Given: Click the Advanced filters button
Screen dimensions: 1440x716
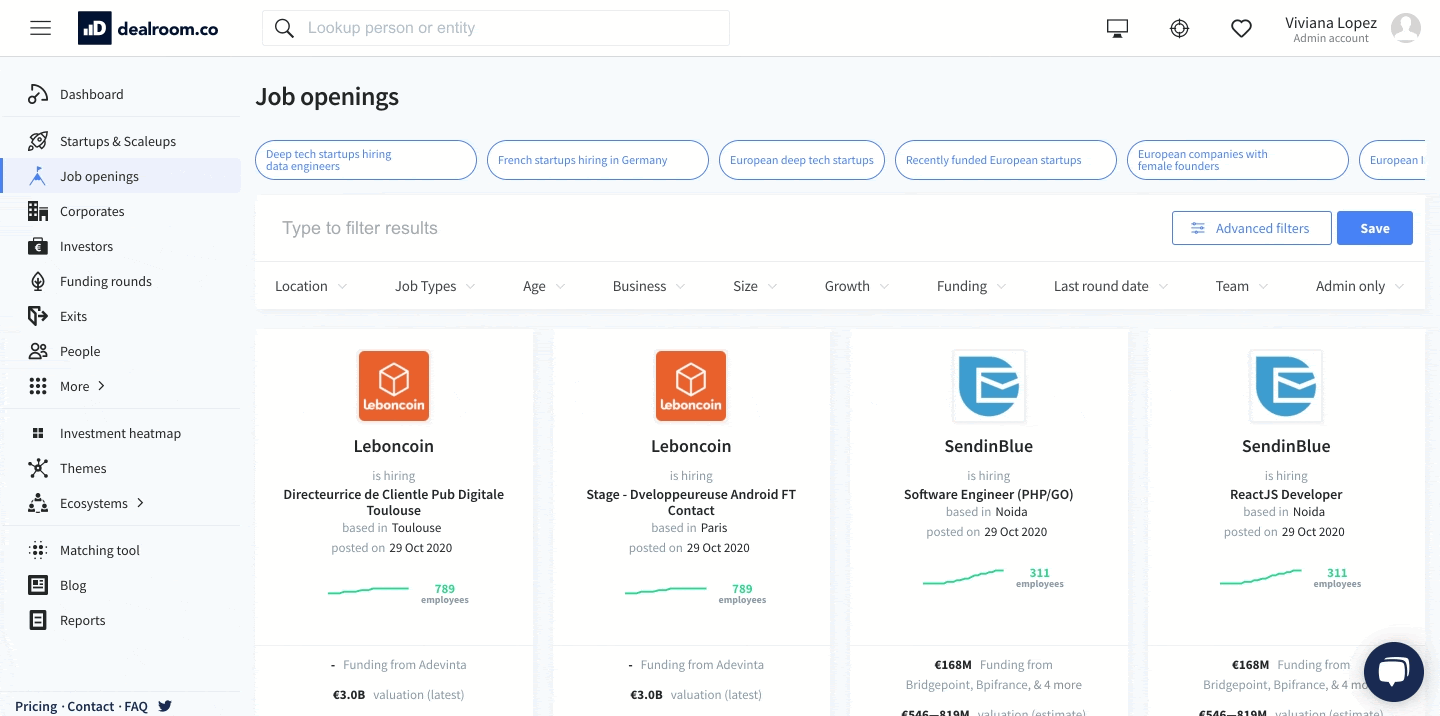Looking at the screenshot, I should pyautogui.click(x=1252, y=228).
